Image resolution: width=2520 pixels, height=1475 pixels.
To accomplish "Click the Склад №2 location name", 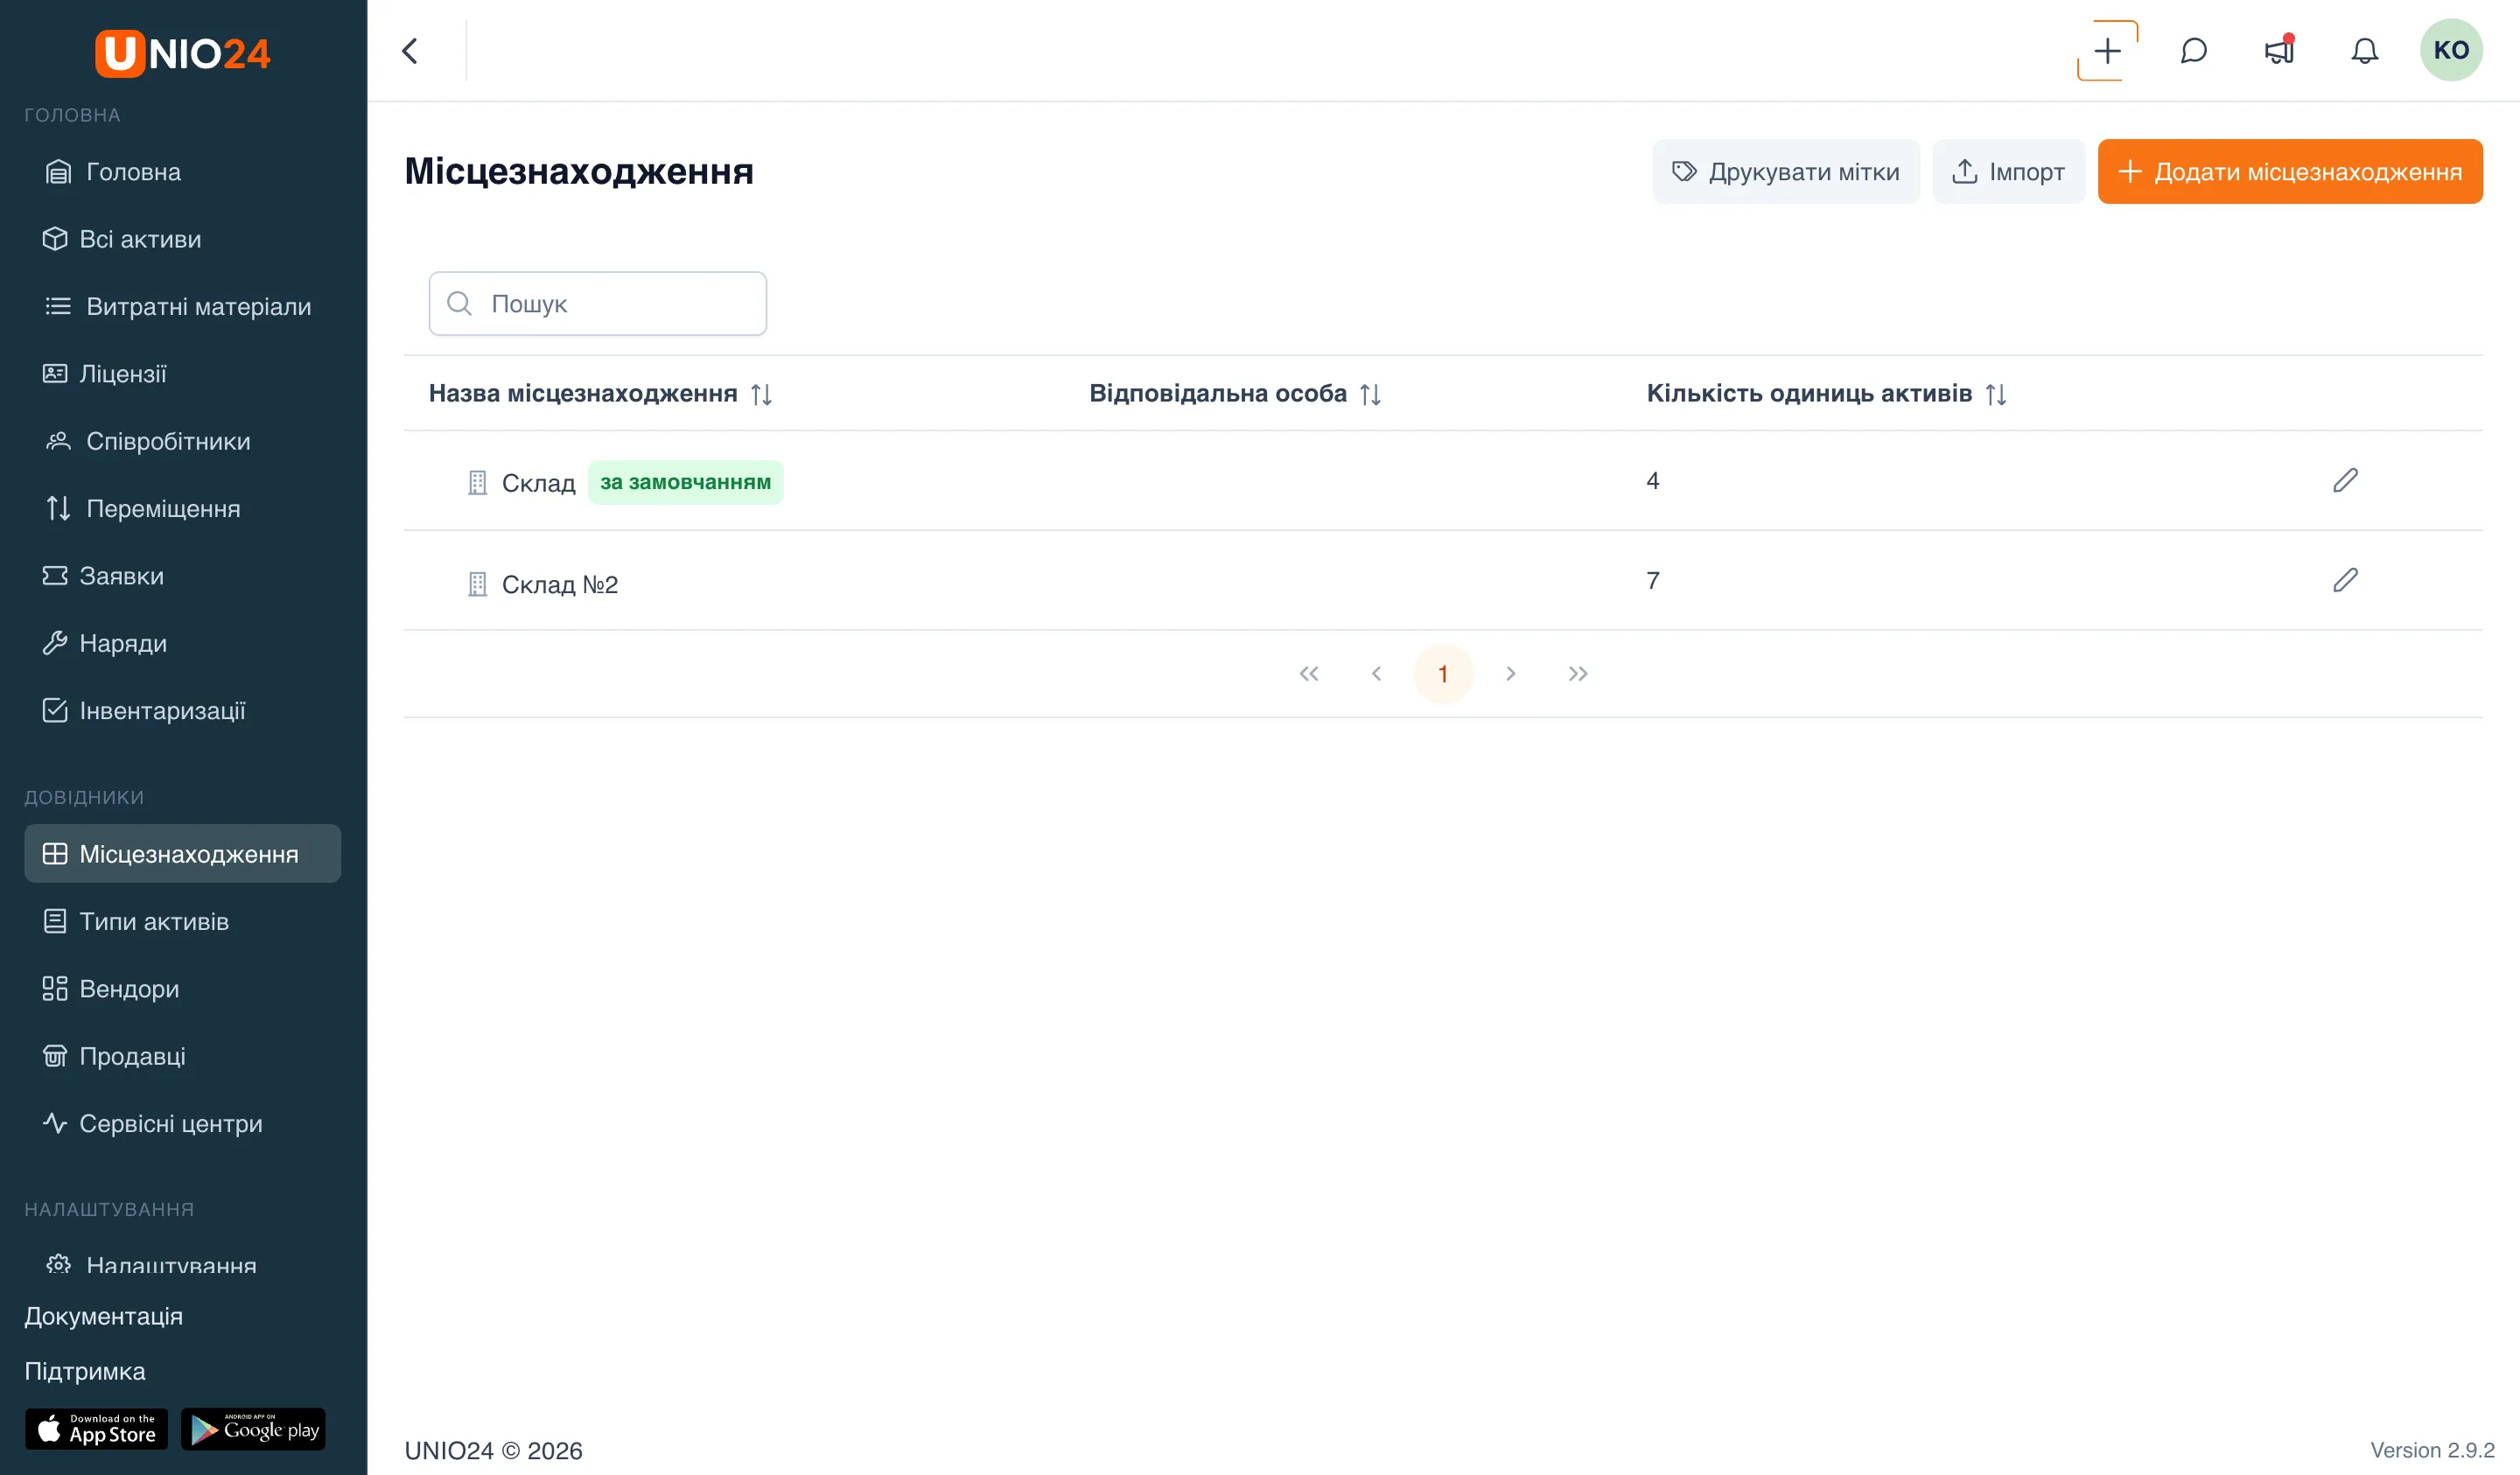I will point(560,584).
